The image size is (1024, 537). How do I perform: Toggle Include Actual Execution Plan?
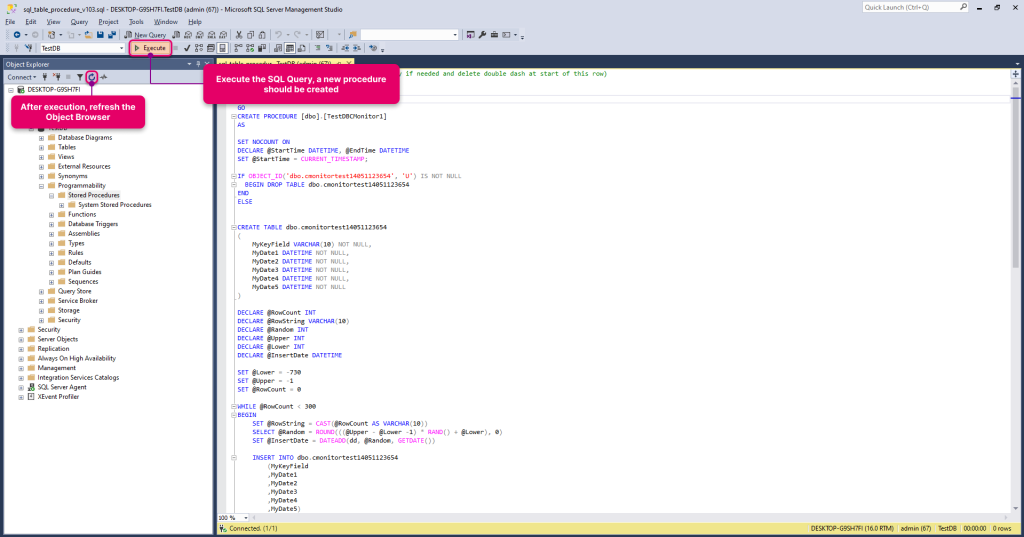pos(238,48)
